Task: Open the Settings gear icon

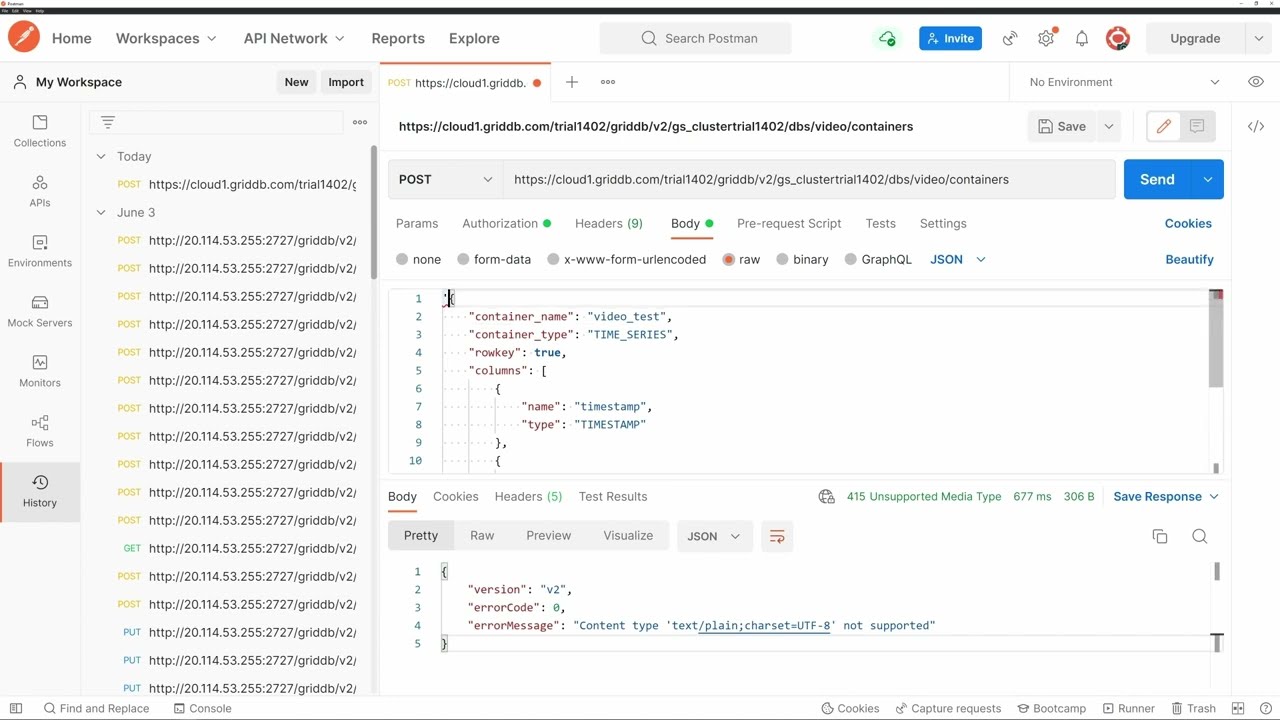Action: point(1046,38)
